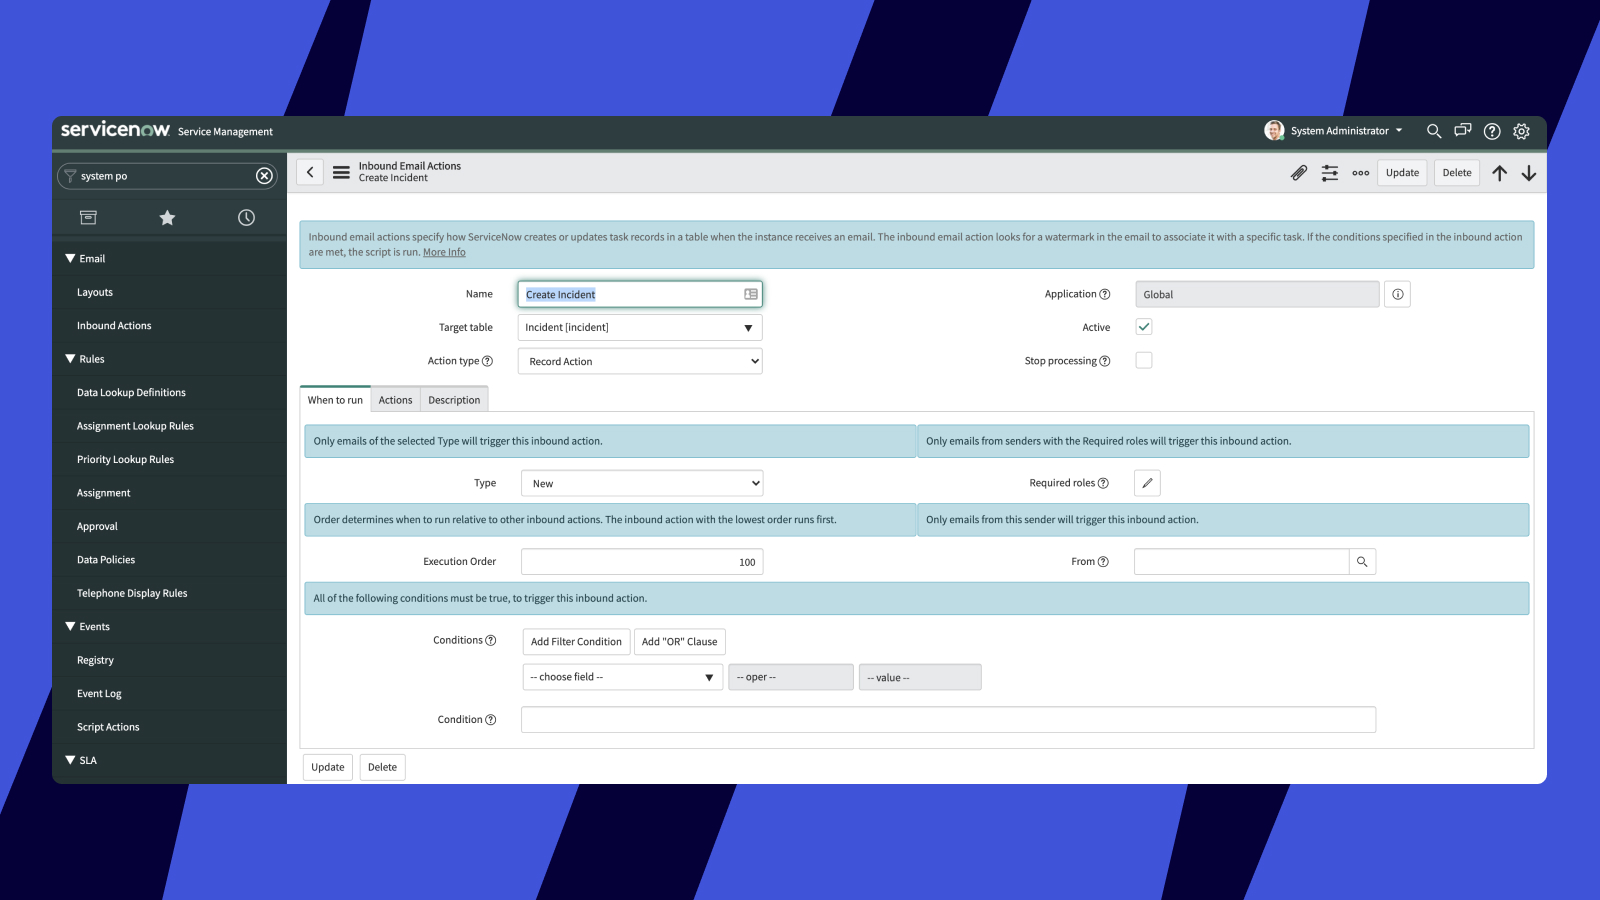Click the Add Filter Condition button
The image size is (1600, 900).
tap(575, 641)
